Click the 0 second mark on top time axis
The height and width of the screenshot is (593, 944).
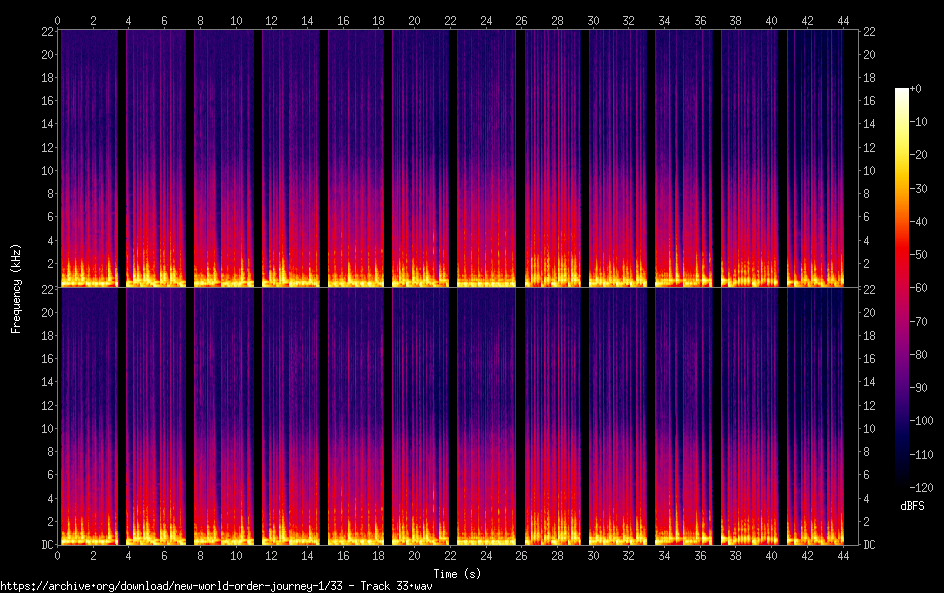(x=58, y=20)
